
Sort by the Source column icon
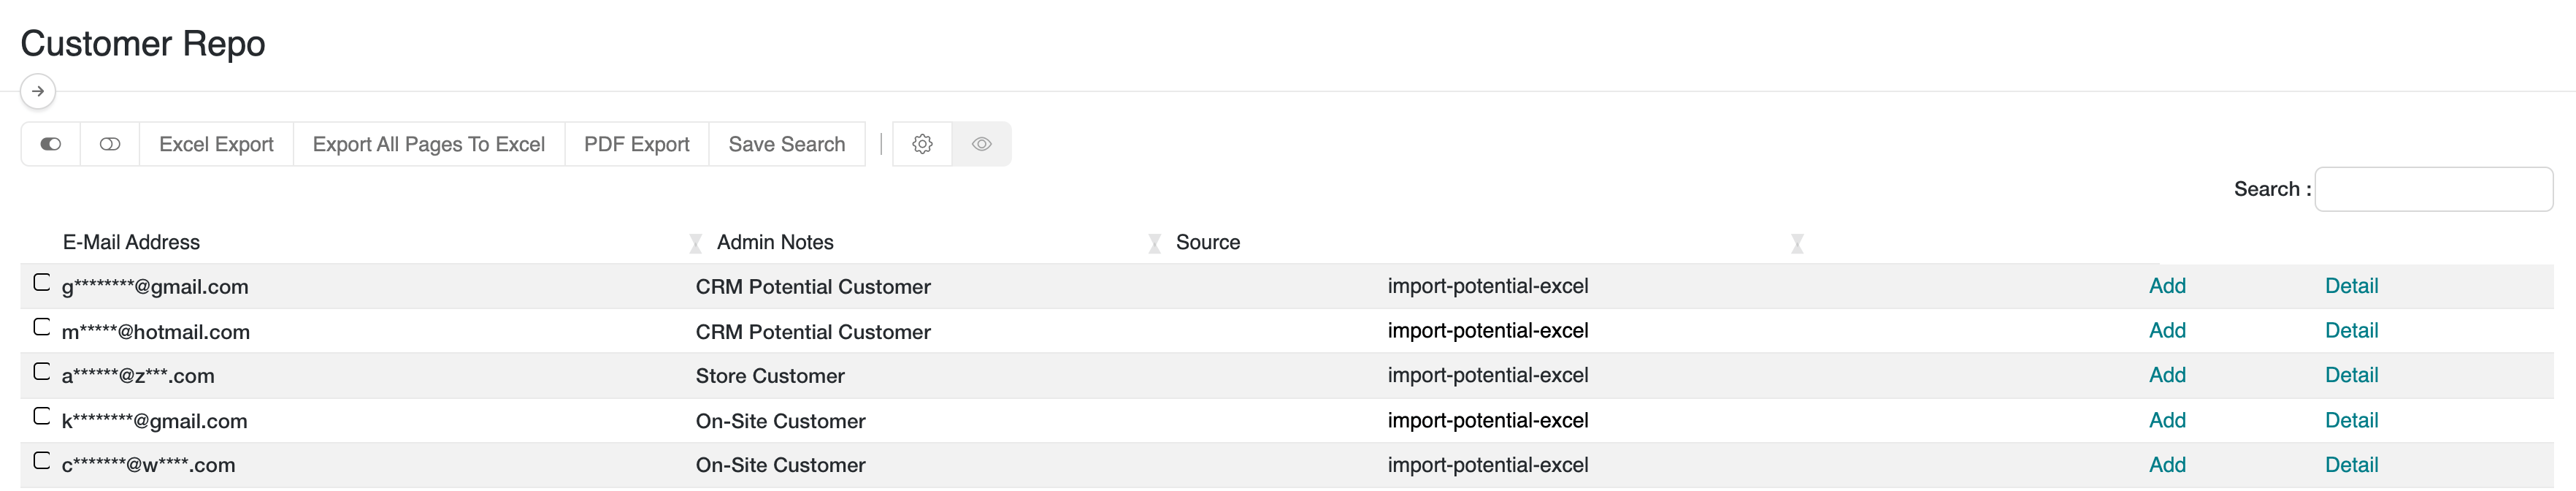click(x=1797, y=243)
